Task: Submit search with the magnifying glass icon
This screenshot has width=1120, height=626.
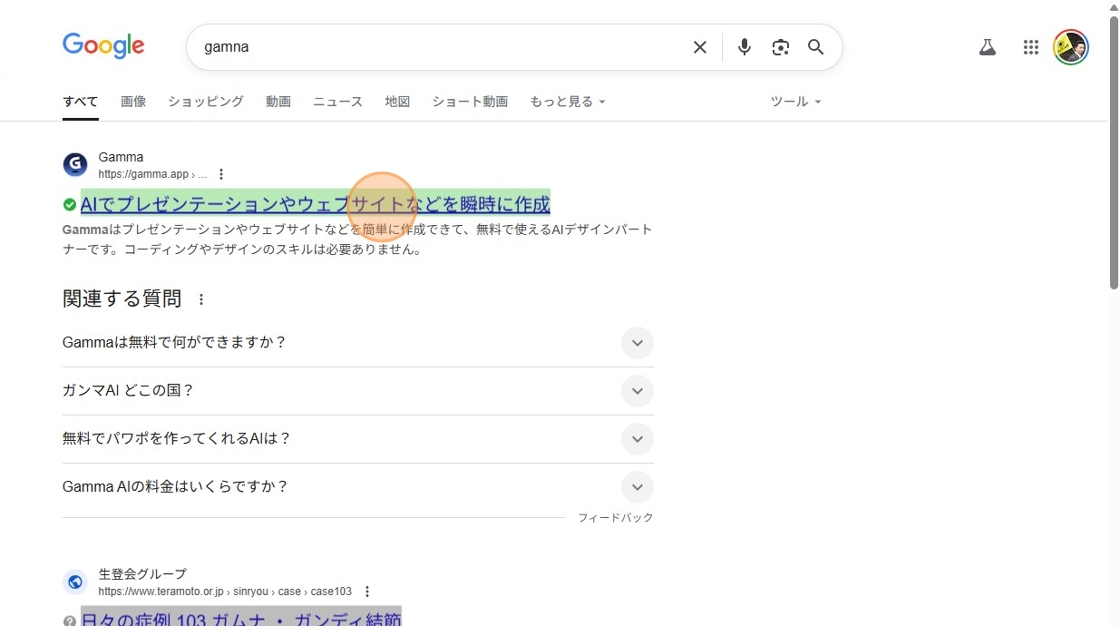Action: 816,47
